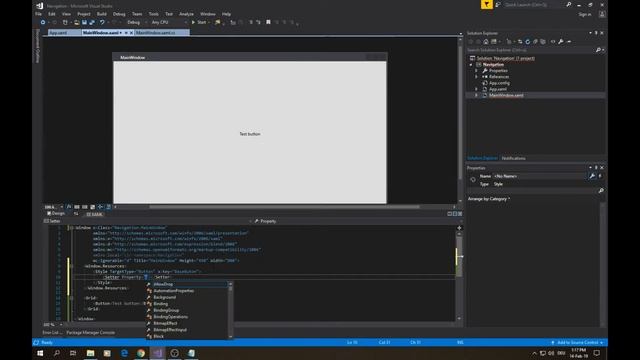Open the Any CPU platform dropdown
Screen dimensions: 640x360
click(x=168, y=22)
